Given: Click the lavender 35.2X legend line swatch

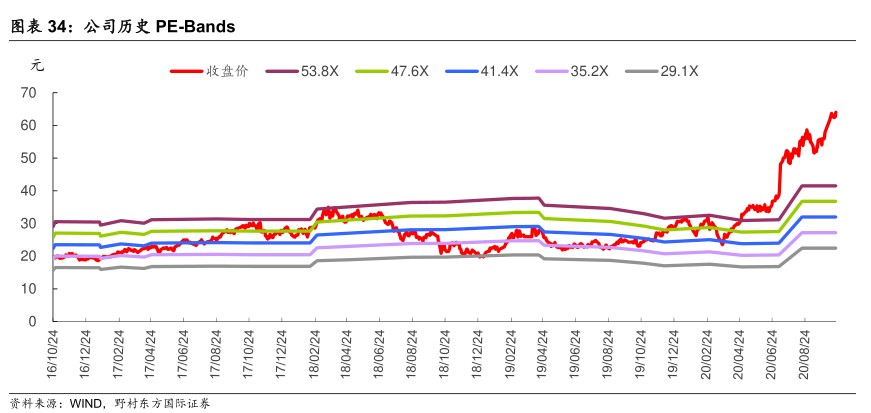Looking at the screenshot, I should coord(552,71).
